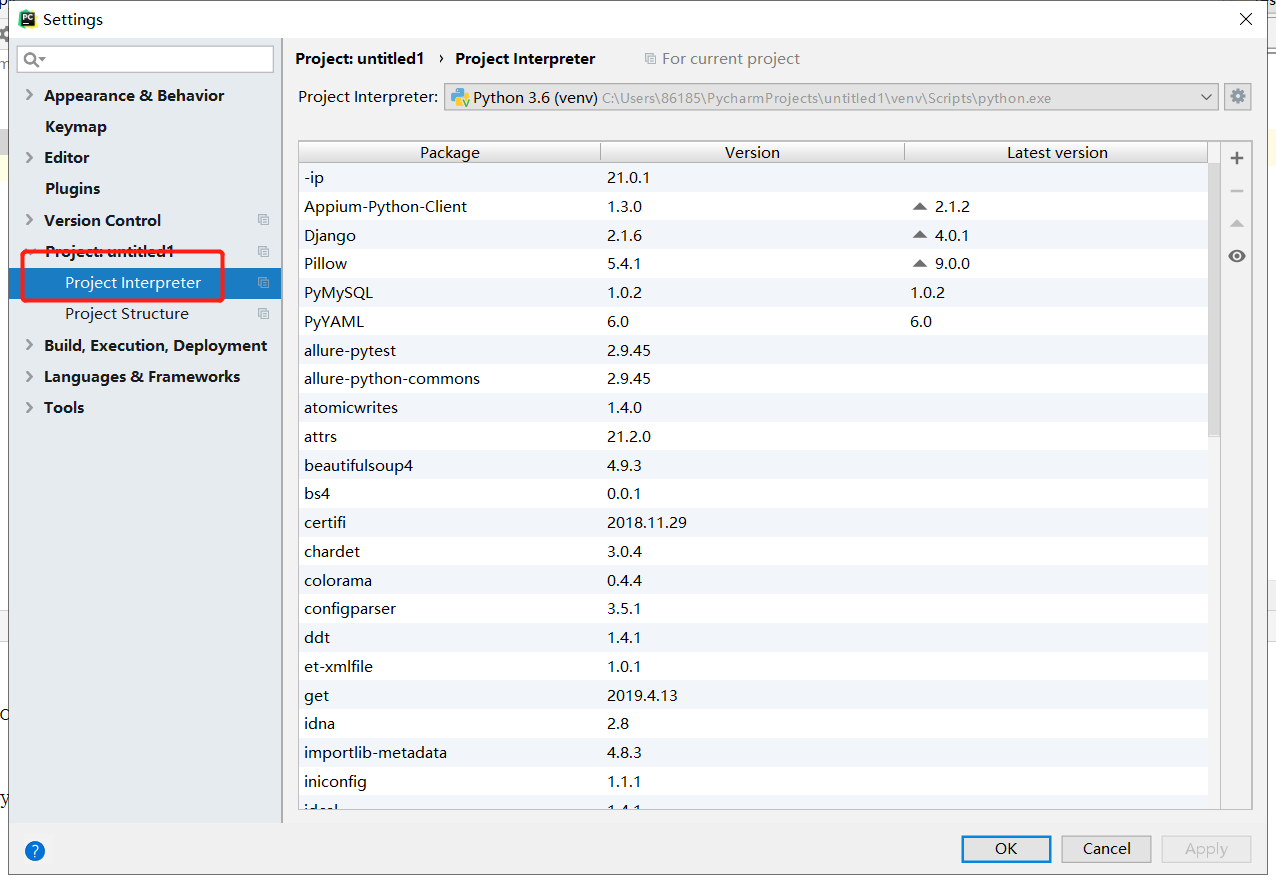Click the copy icon beside Project Interpreter
The height and width of the screenshot is (883, 1276).
point(263,283)
